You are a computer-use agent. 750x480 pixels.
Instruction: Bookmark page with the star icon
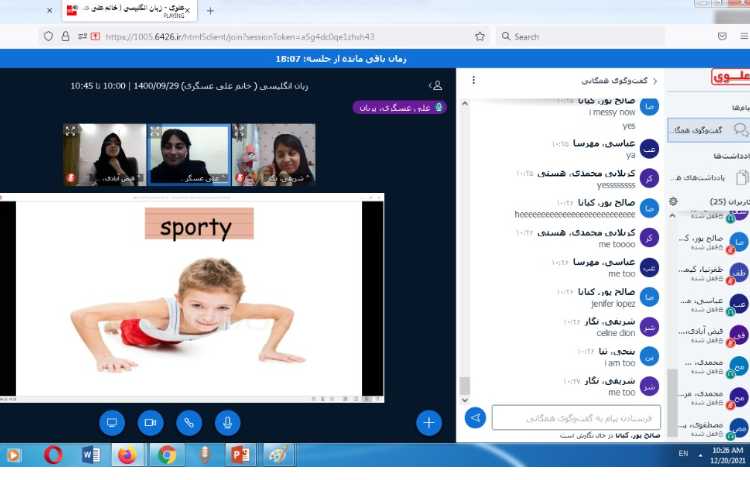[x=480, y=36]
